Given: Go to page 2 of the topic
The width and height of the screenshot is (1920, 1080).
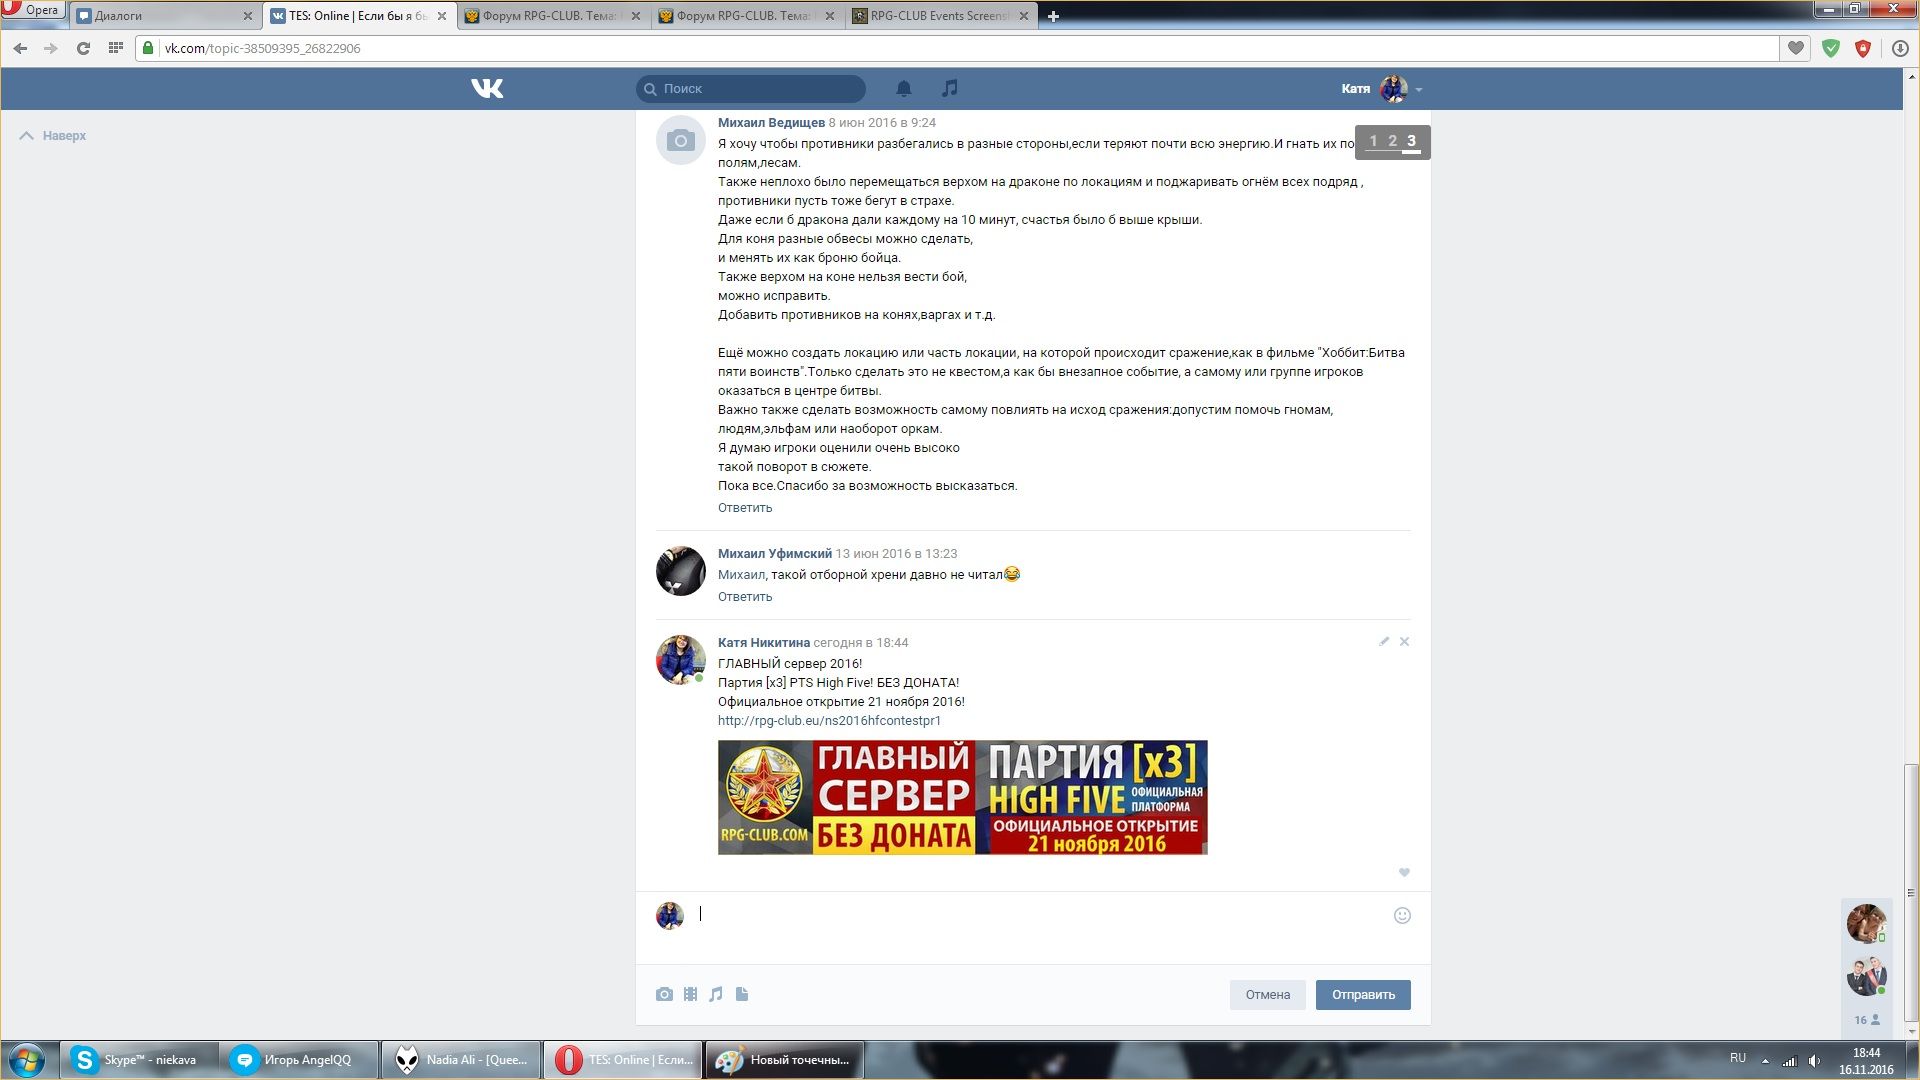Looking at the screenshot, I should click(x=1392, y=141).
